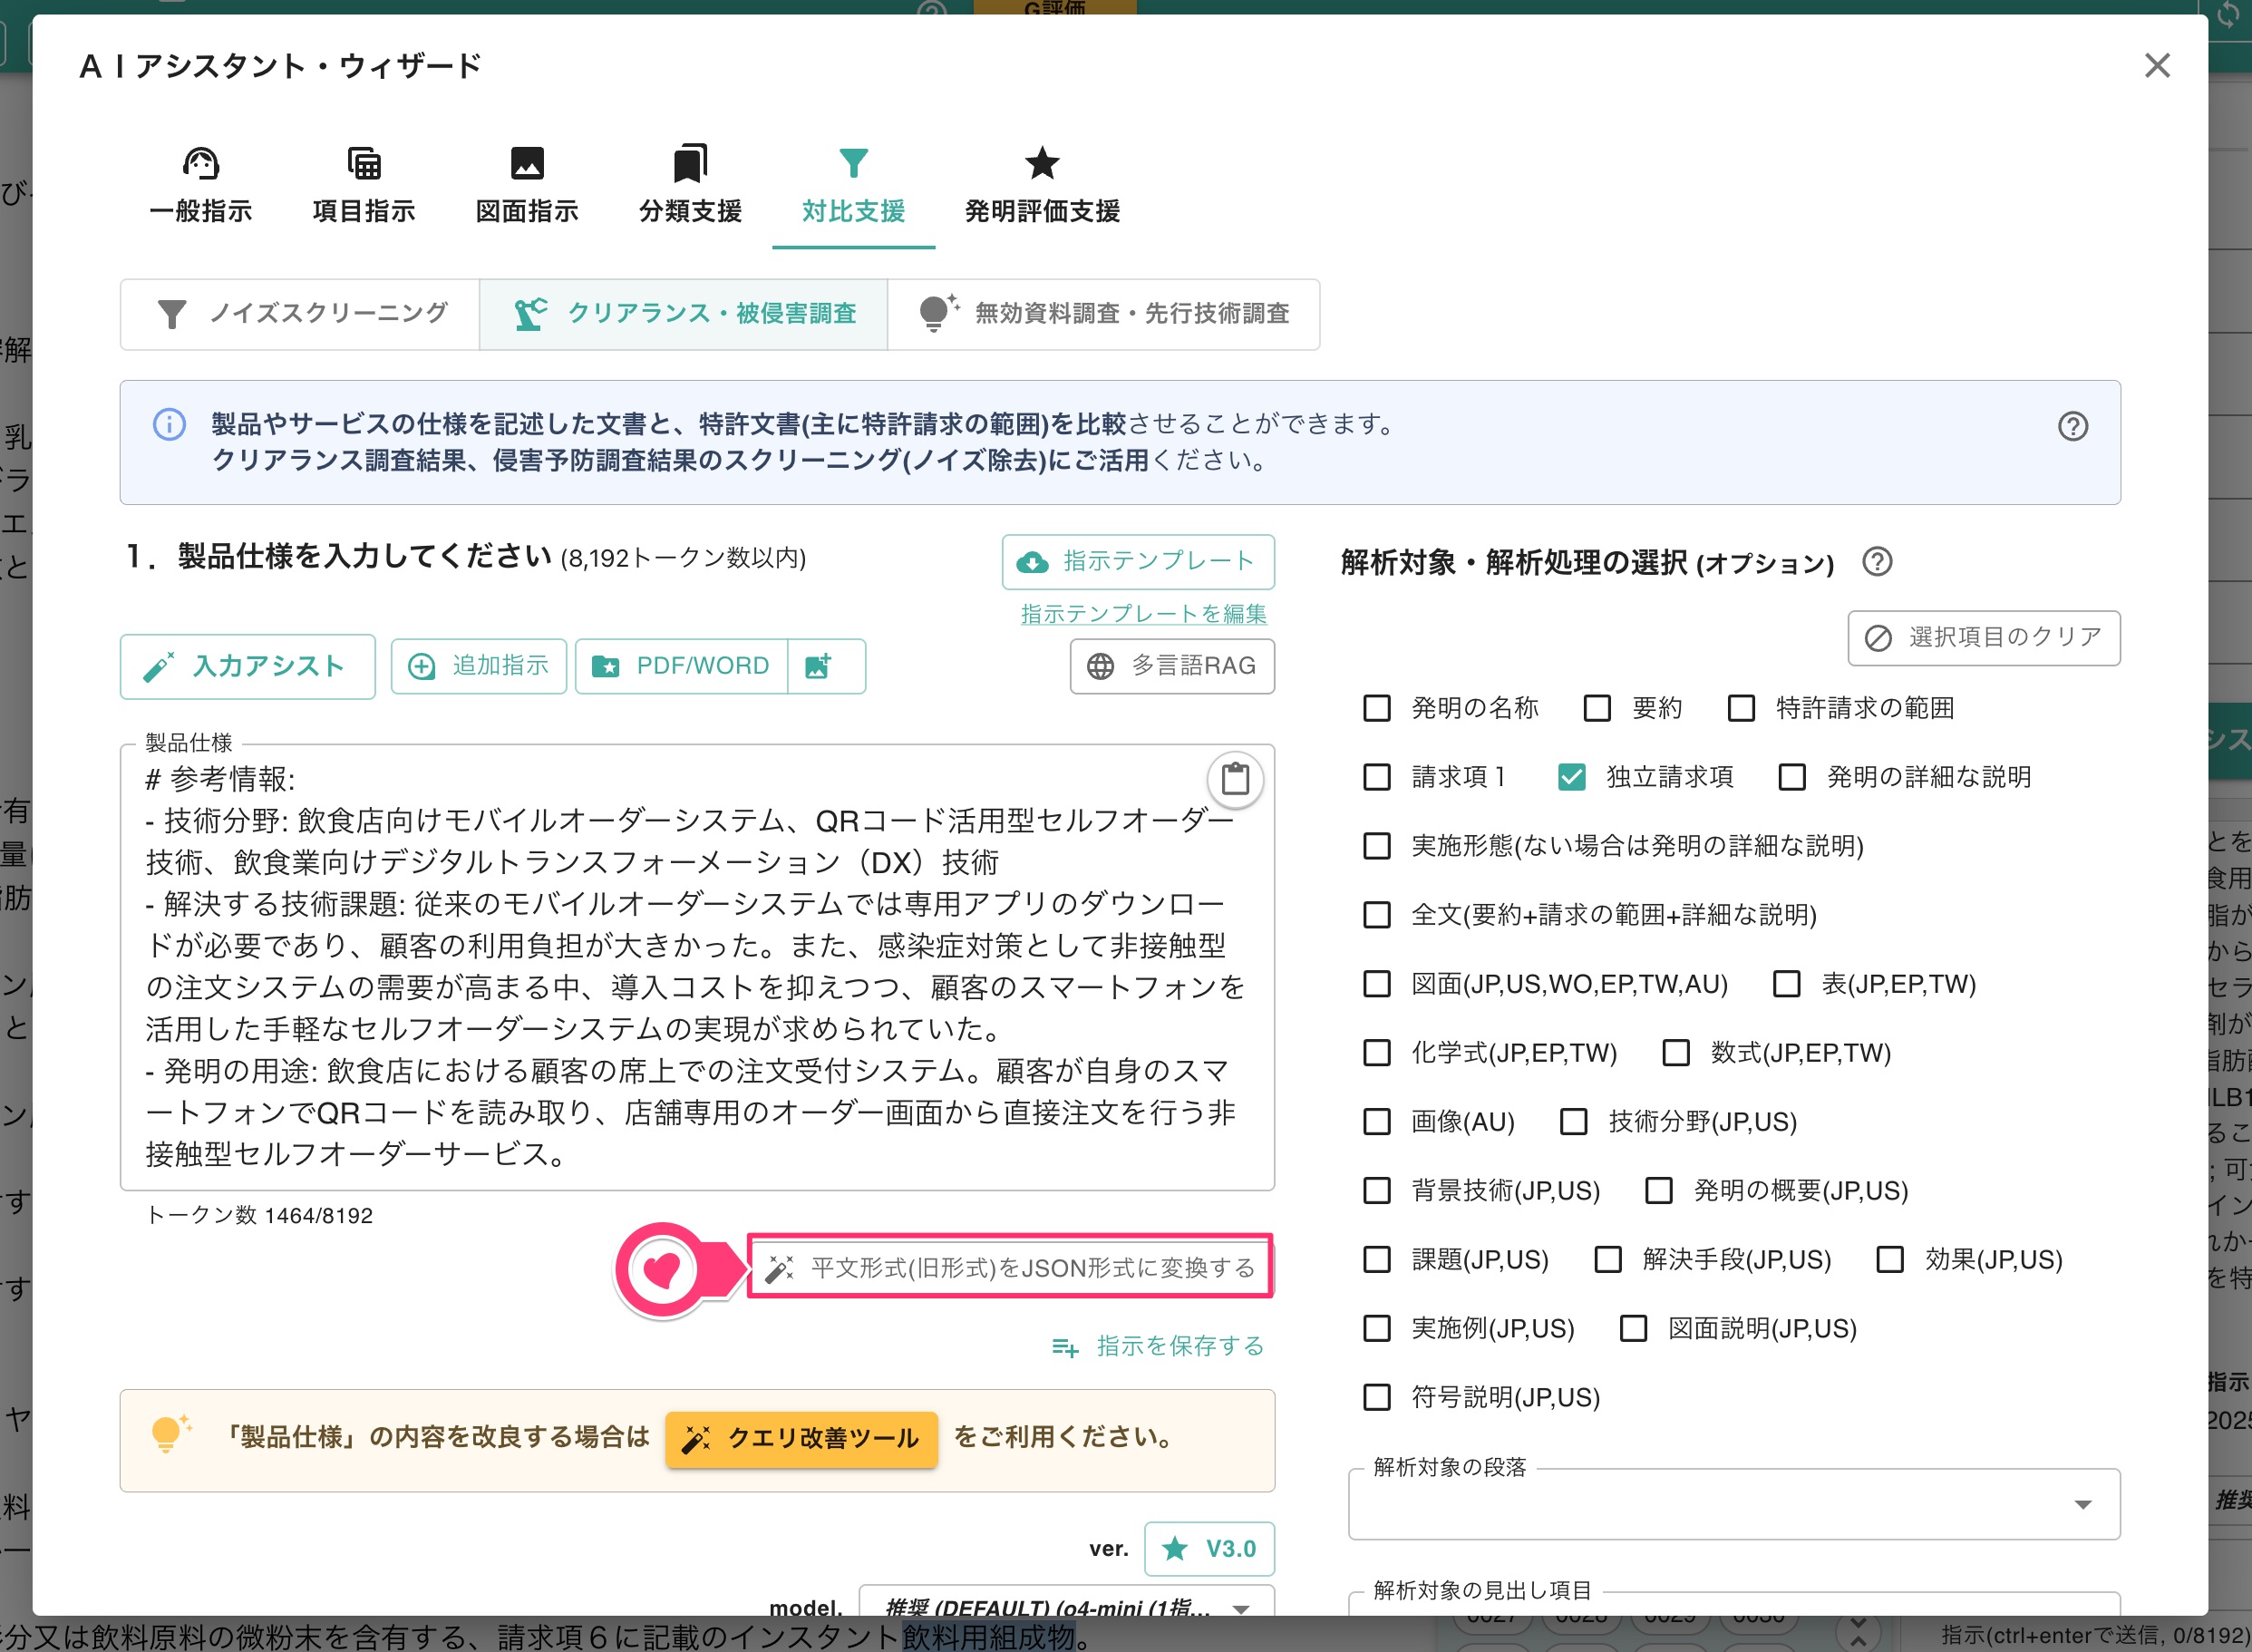Open the 項目指示 tab

click(364, 186)
